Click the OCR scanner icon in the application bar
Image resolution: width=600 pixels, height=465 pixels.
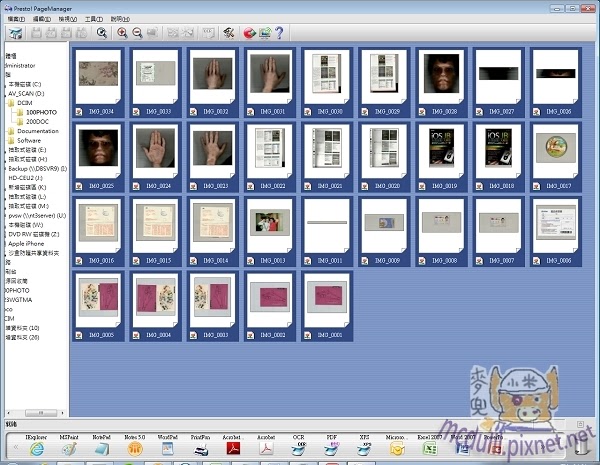pyautogui.click(x=299, y=448)
